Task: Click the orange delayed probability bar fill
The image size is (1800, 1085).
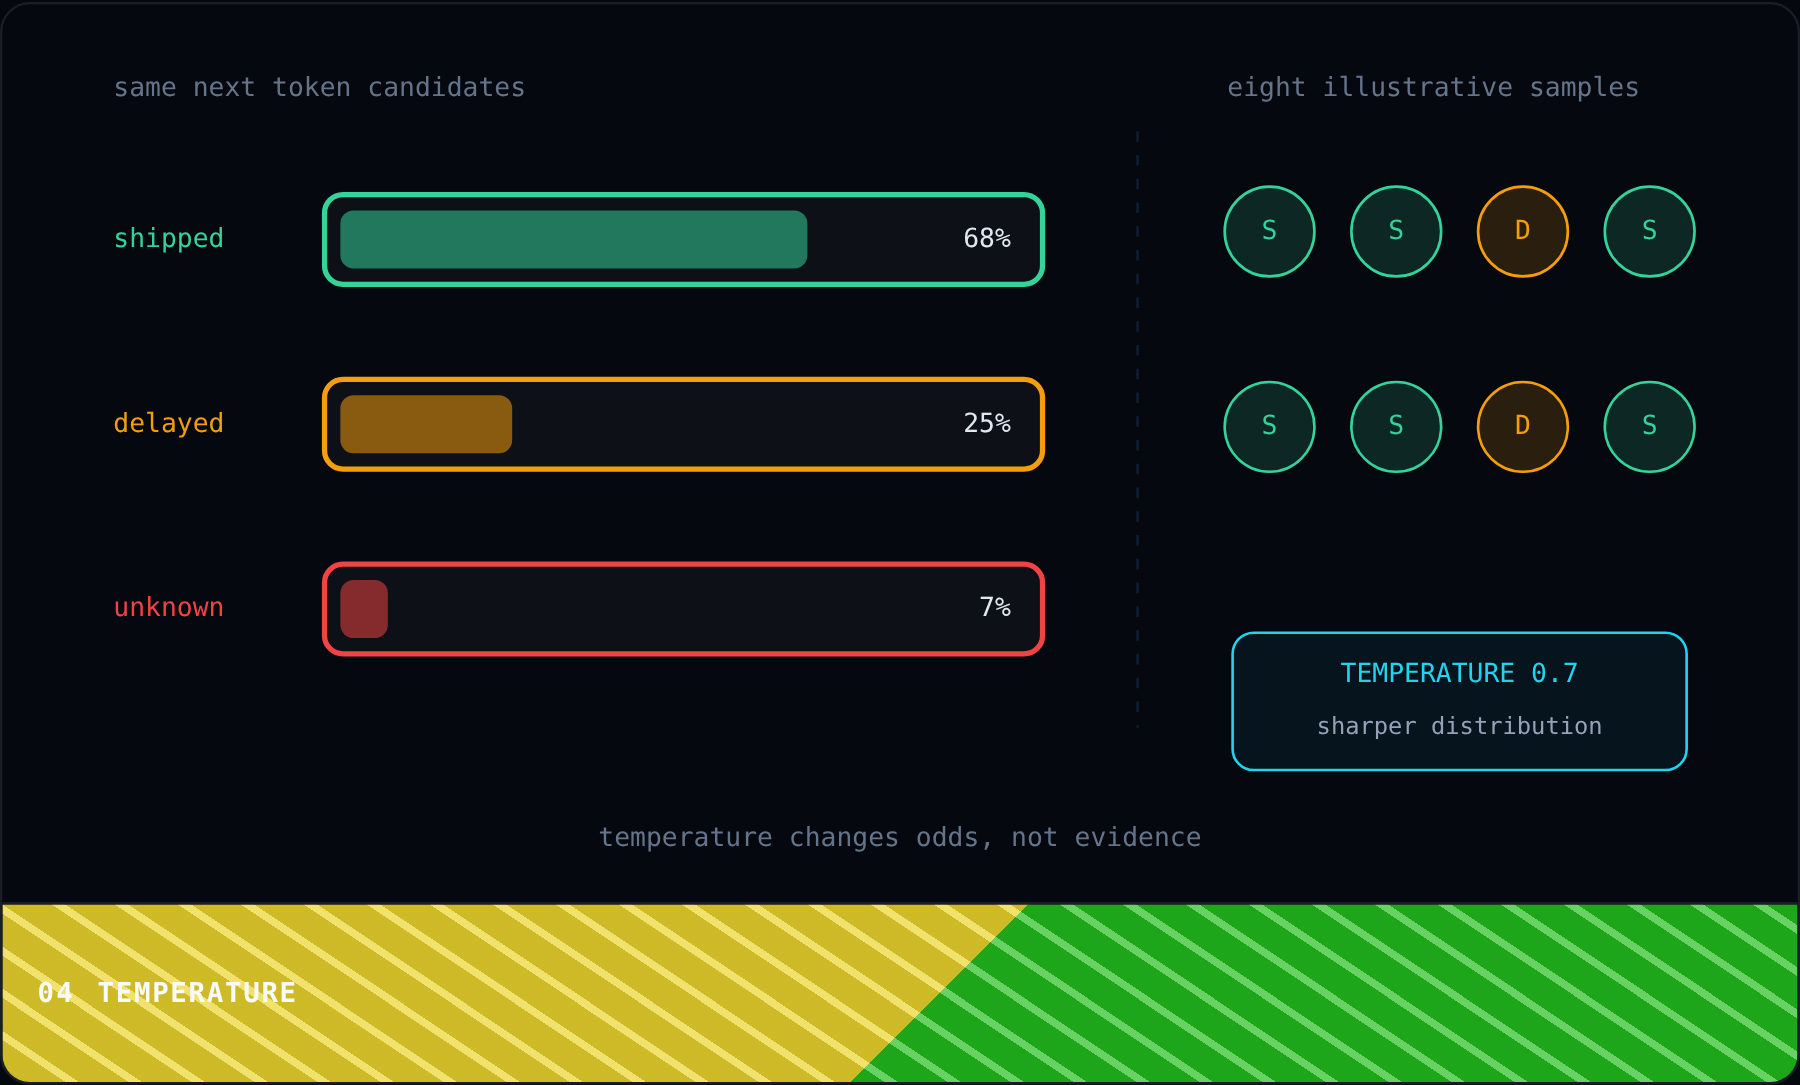Action: pyautogui.click(x=426, y=424)
